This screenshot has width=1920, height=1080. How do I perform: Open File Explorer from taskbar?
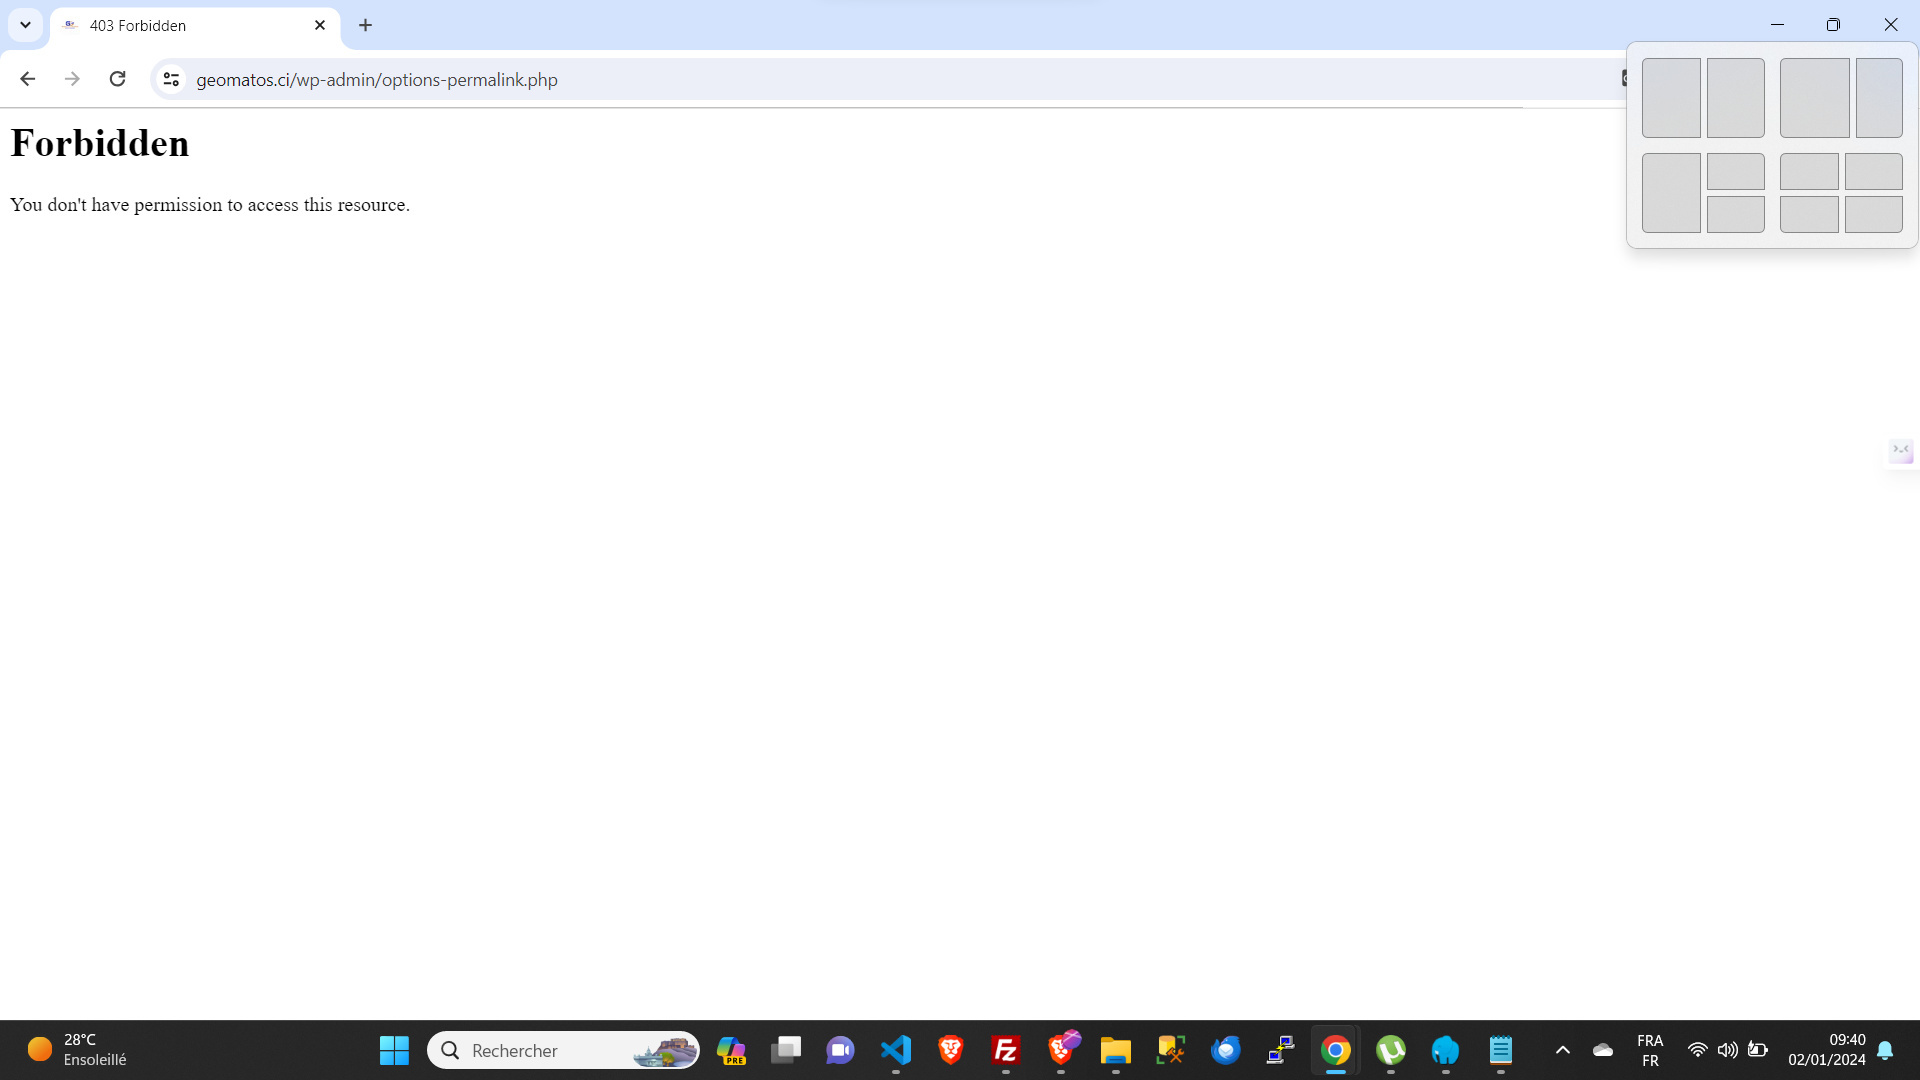coord(1115,1050)
